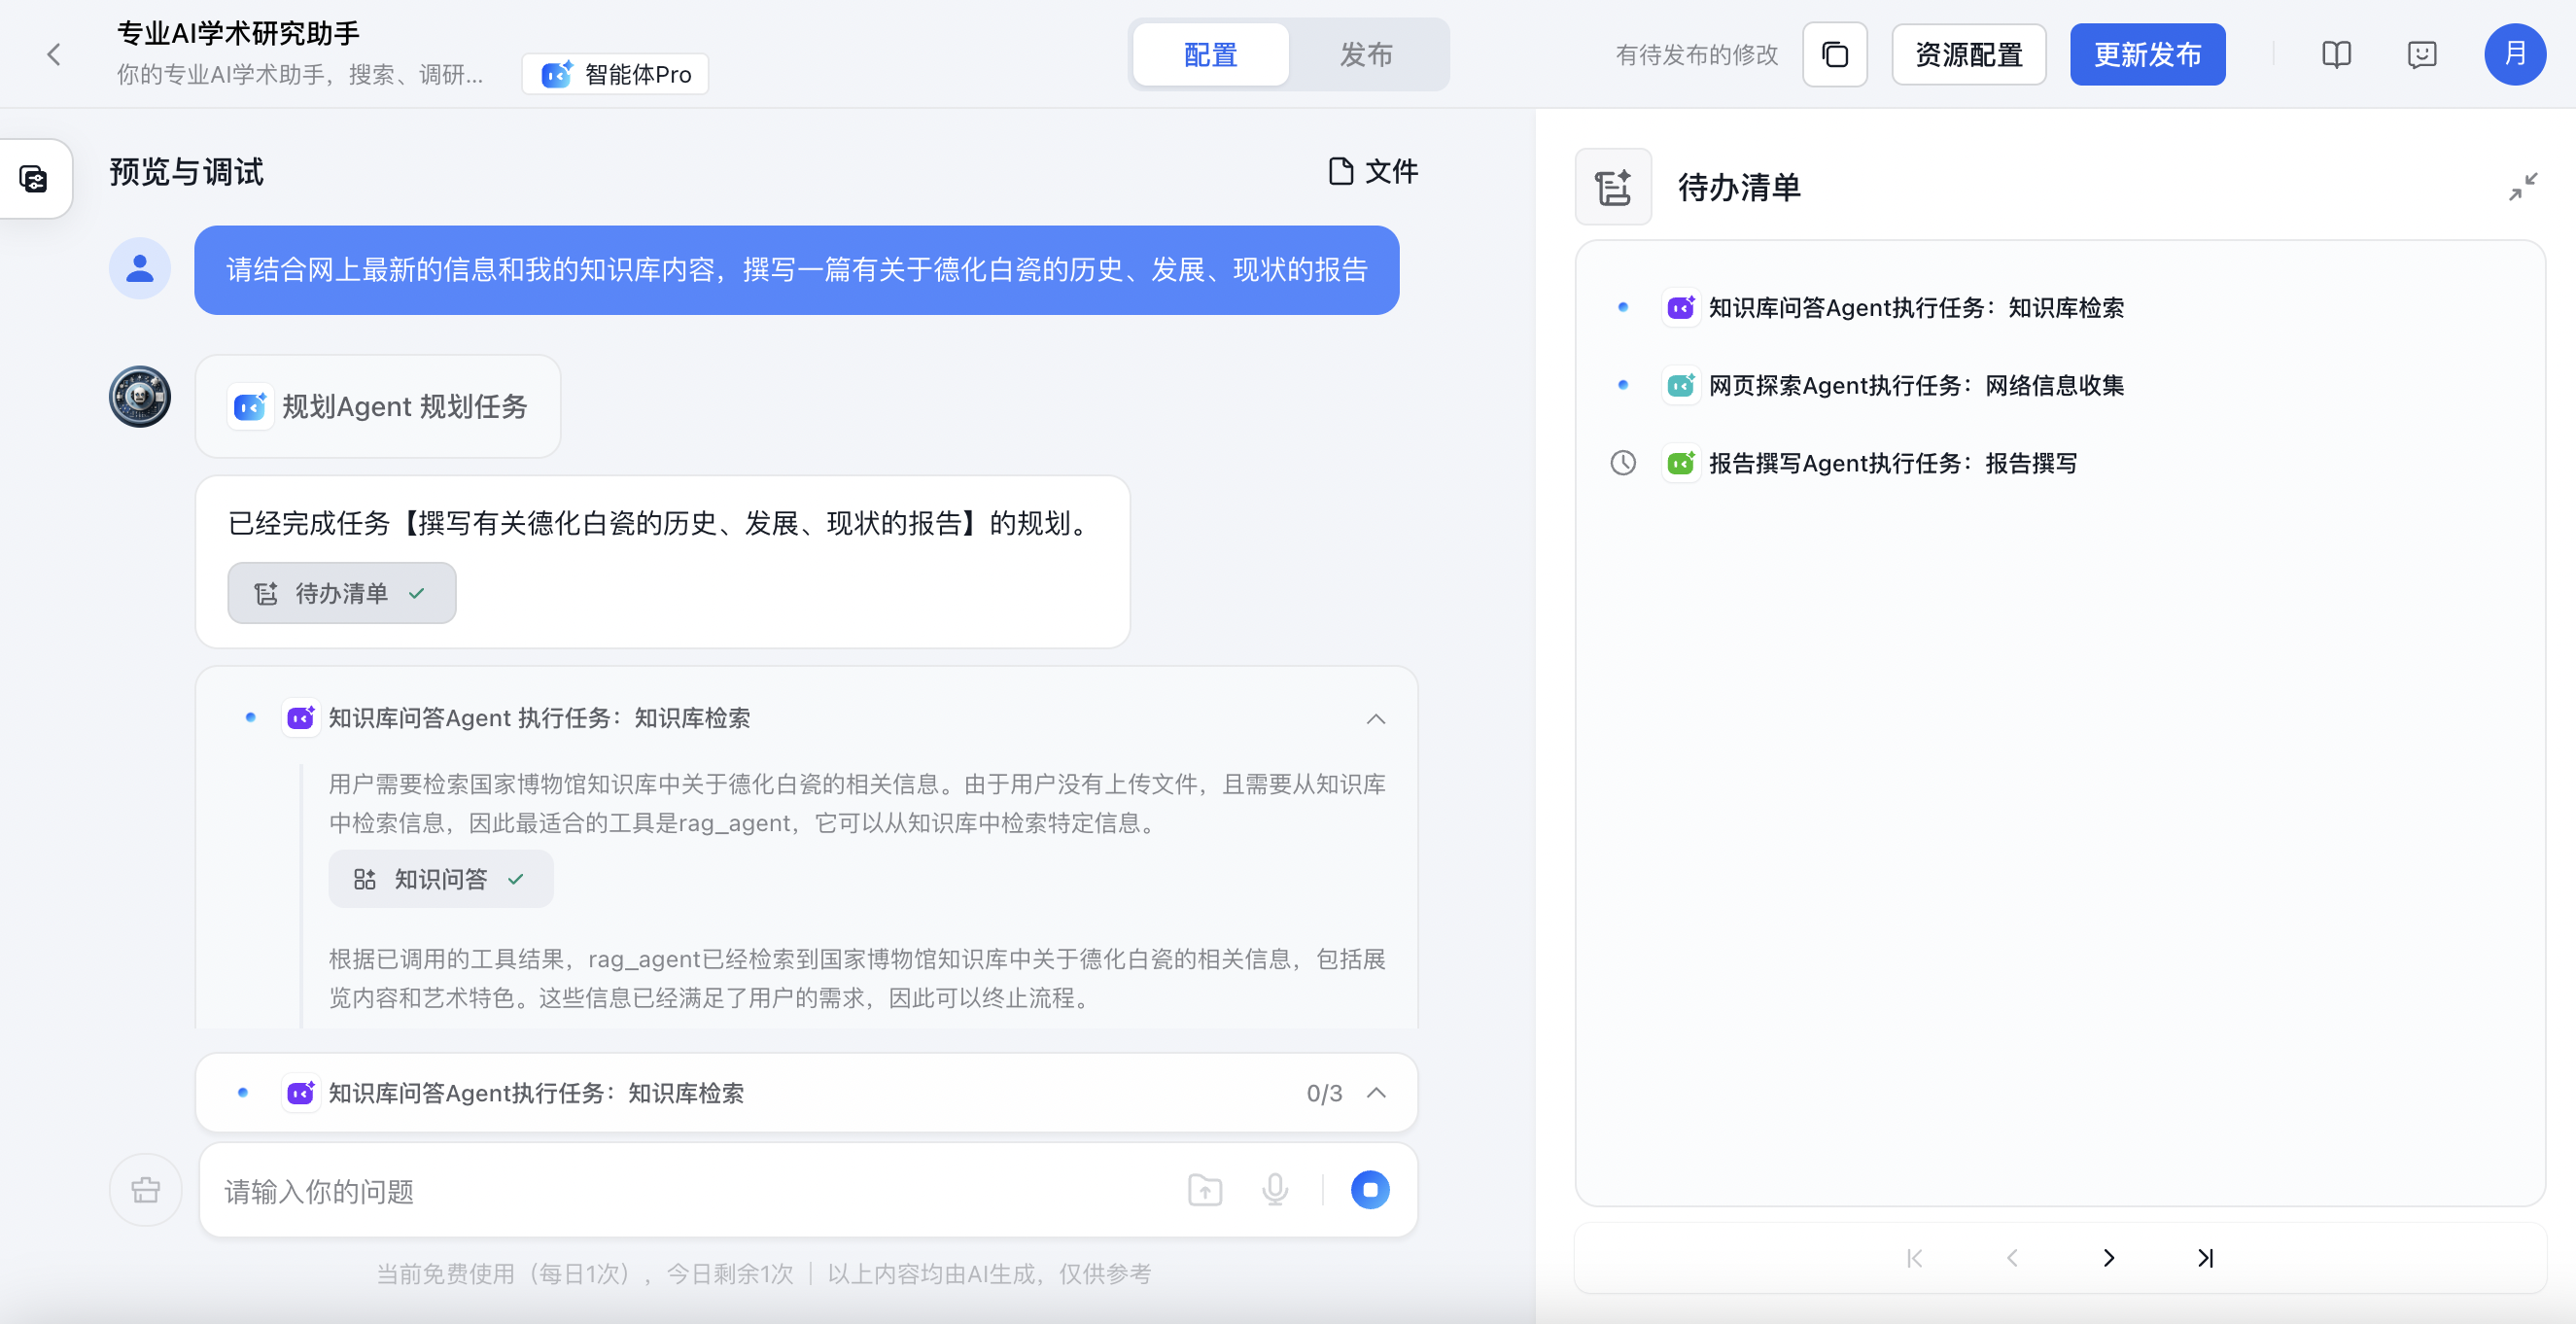
Task: Open the 文件 files panel
Action: pyautogui.click(x=1373, y=171)
